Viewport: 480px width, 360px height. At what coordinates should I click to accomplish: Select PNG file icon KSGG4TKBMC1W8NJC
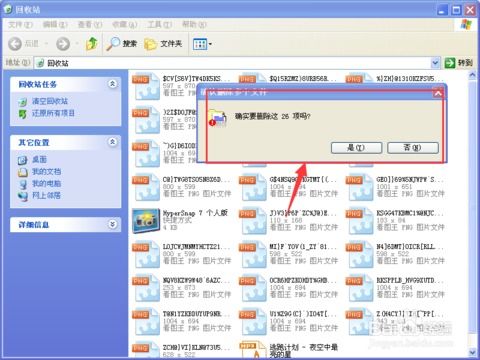coord(359,221)
